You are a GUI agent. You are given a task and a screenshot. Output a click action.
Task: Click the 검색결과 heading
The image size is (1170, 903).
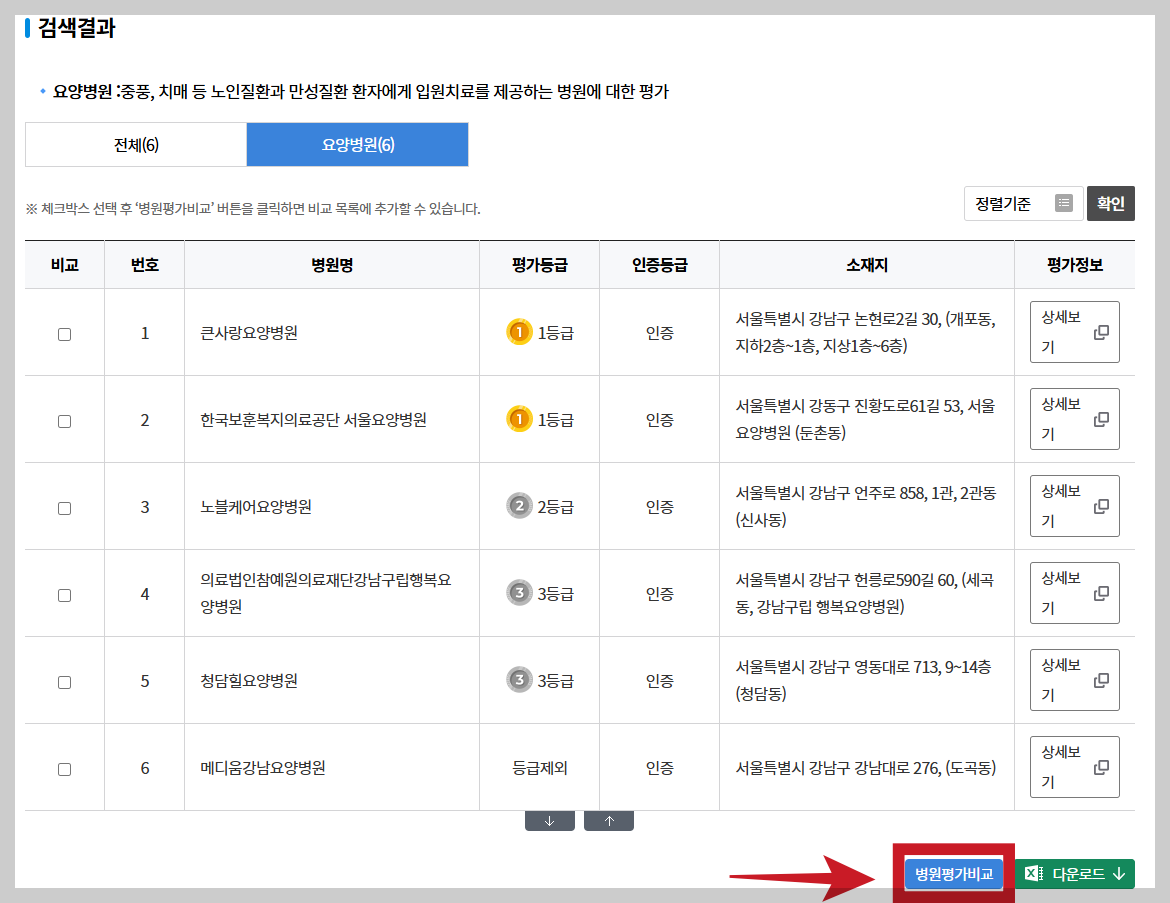click(76, 28)
